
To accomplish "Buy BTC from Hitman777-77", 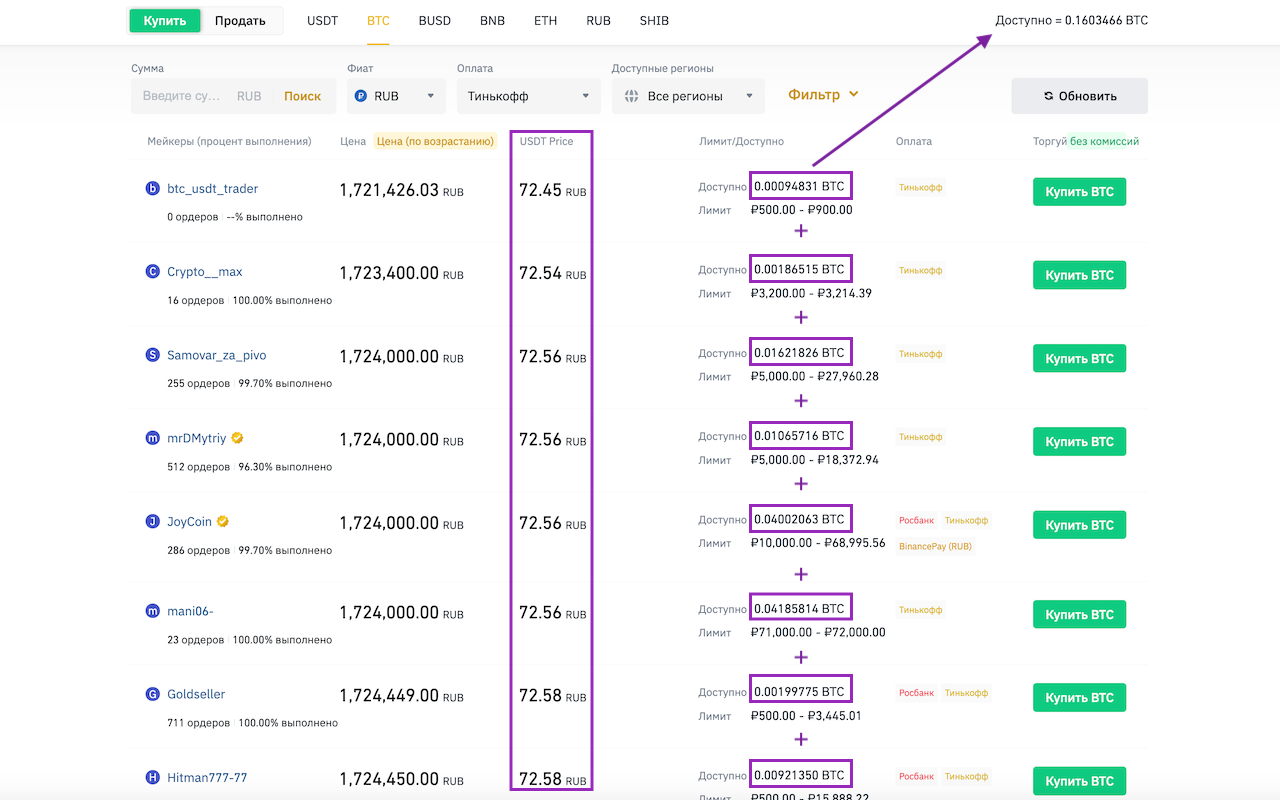I will 1079,781.
